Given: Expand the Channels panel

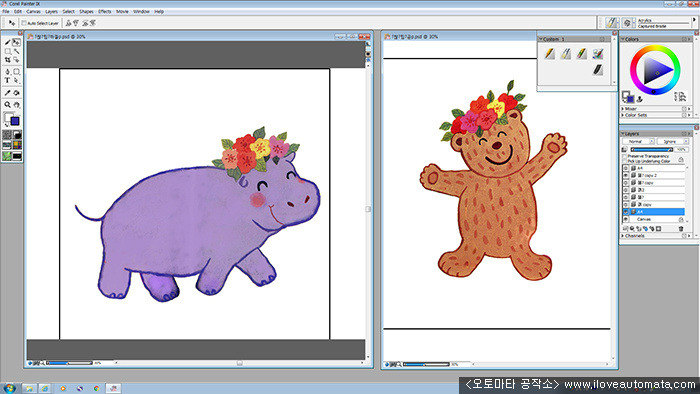Looking at the screenshot, I should point(623,236).
